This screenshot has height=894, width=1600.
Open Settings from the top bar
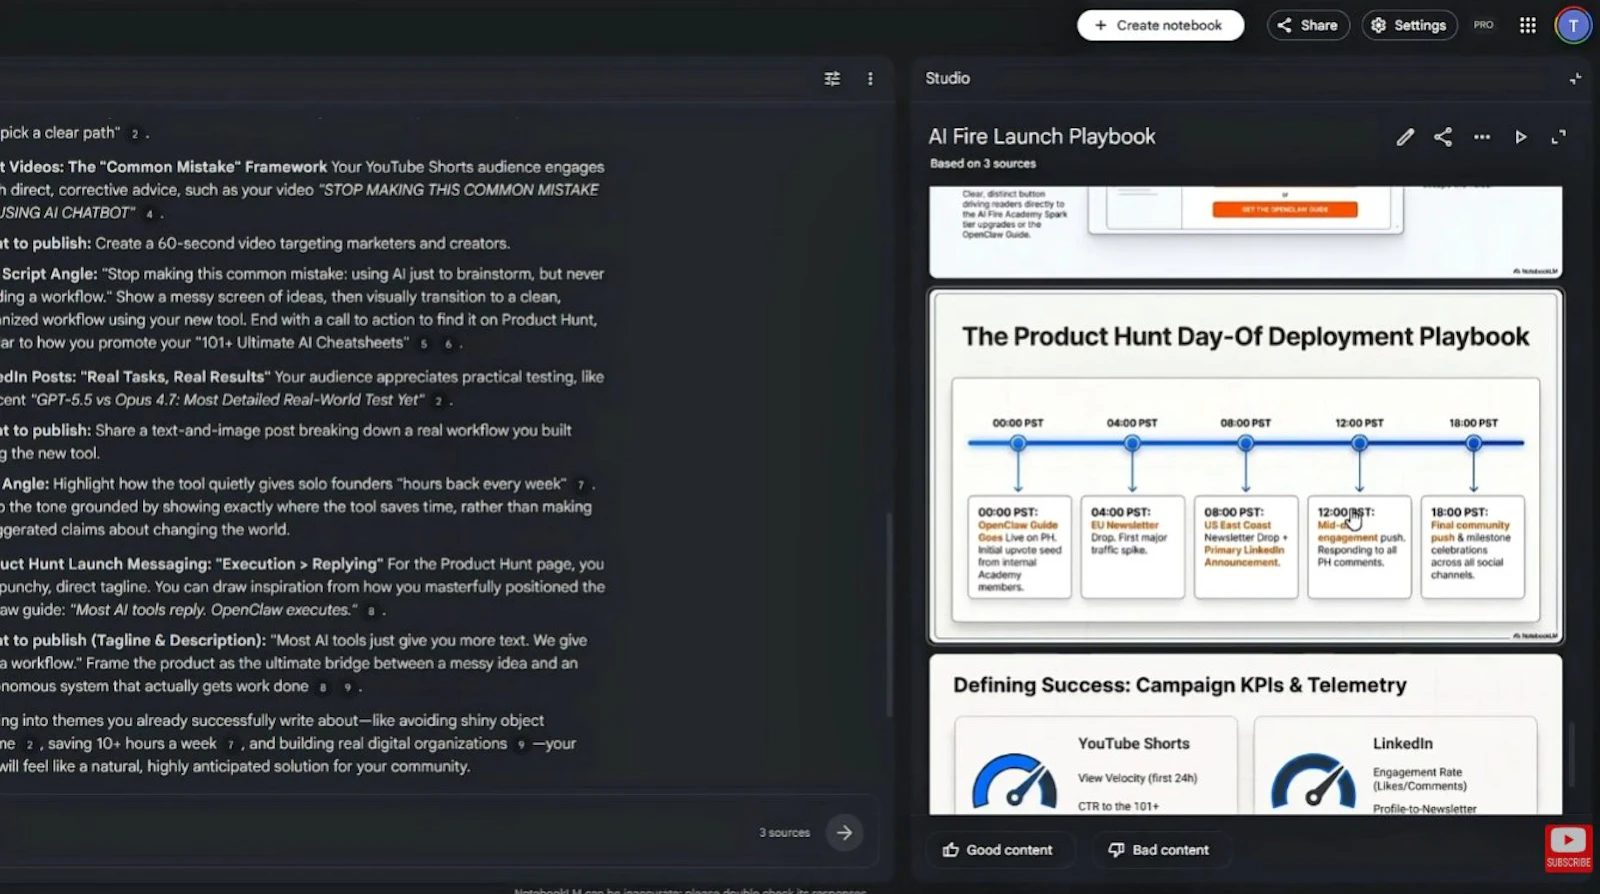(1409, 25)
